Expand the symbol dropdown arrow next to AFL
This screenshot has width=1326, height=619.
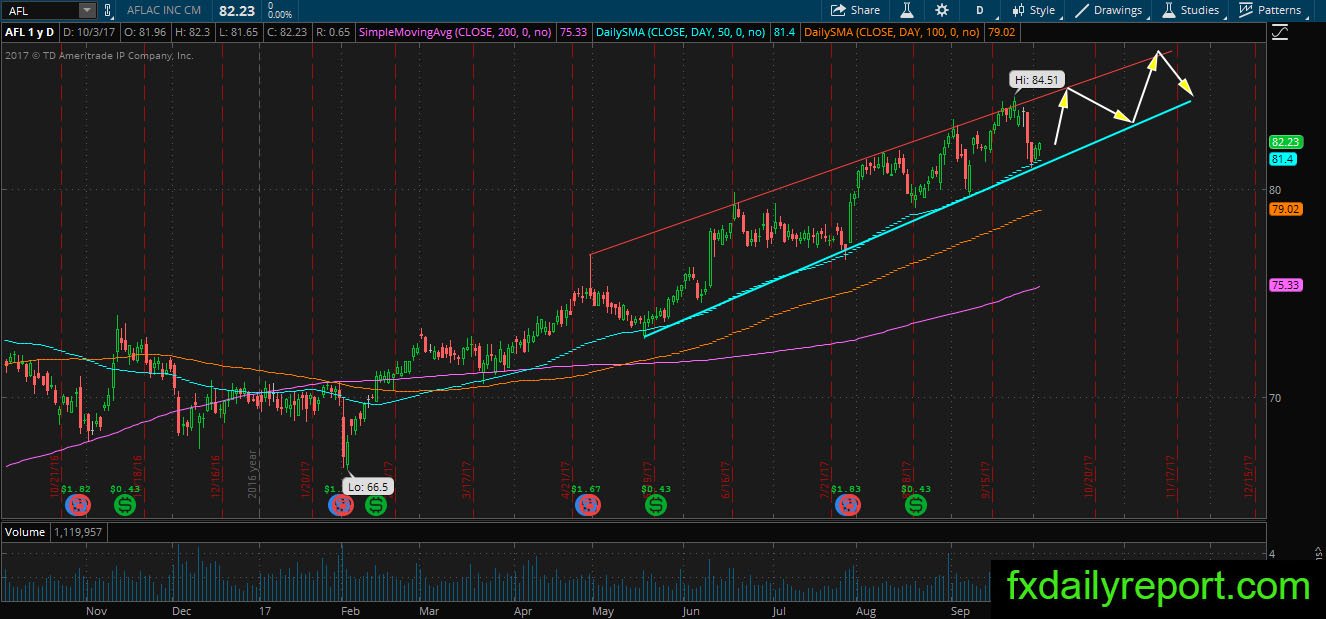(87, 10)
